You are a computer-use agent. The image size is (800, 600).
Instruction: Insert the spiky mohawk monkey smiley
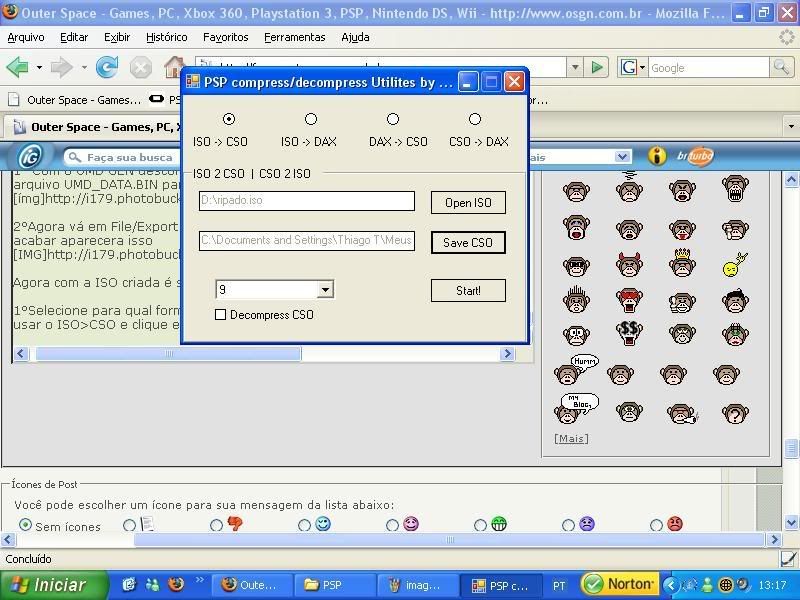[576, 299]
